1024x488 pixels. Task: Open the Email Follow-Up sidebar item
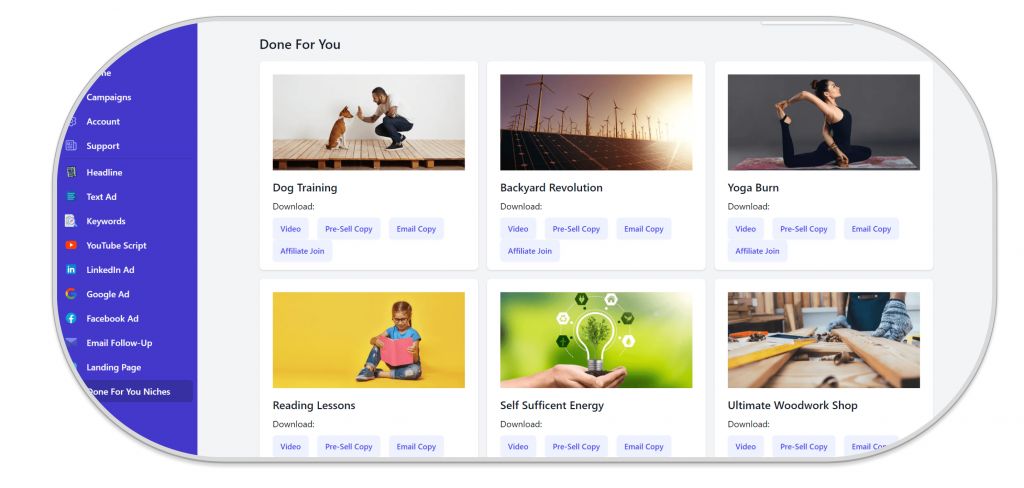tap(119, 343)
